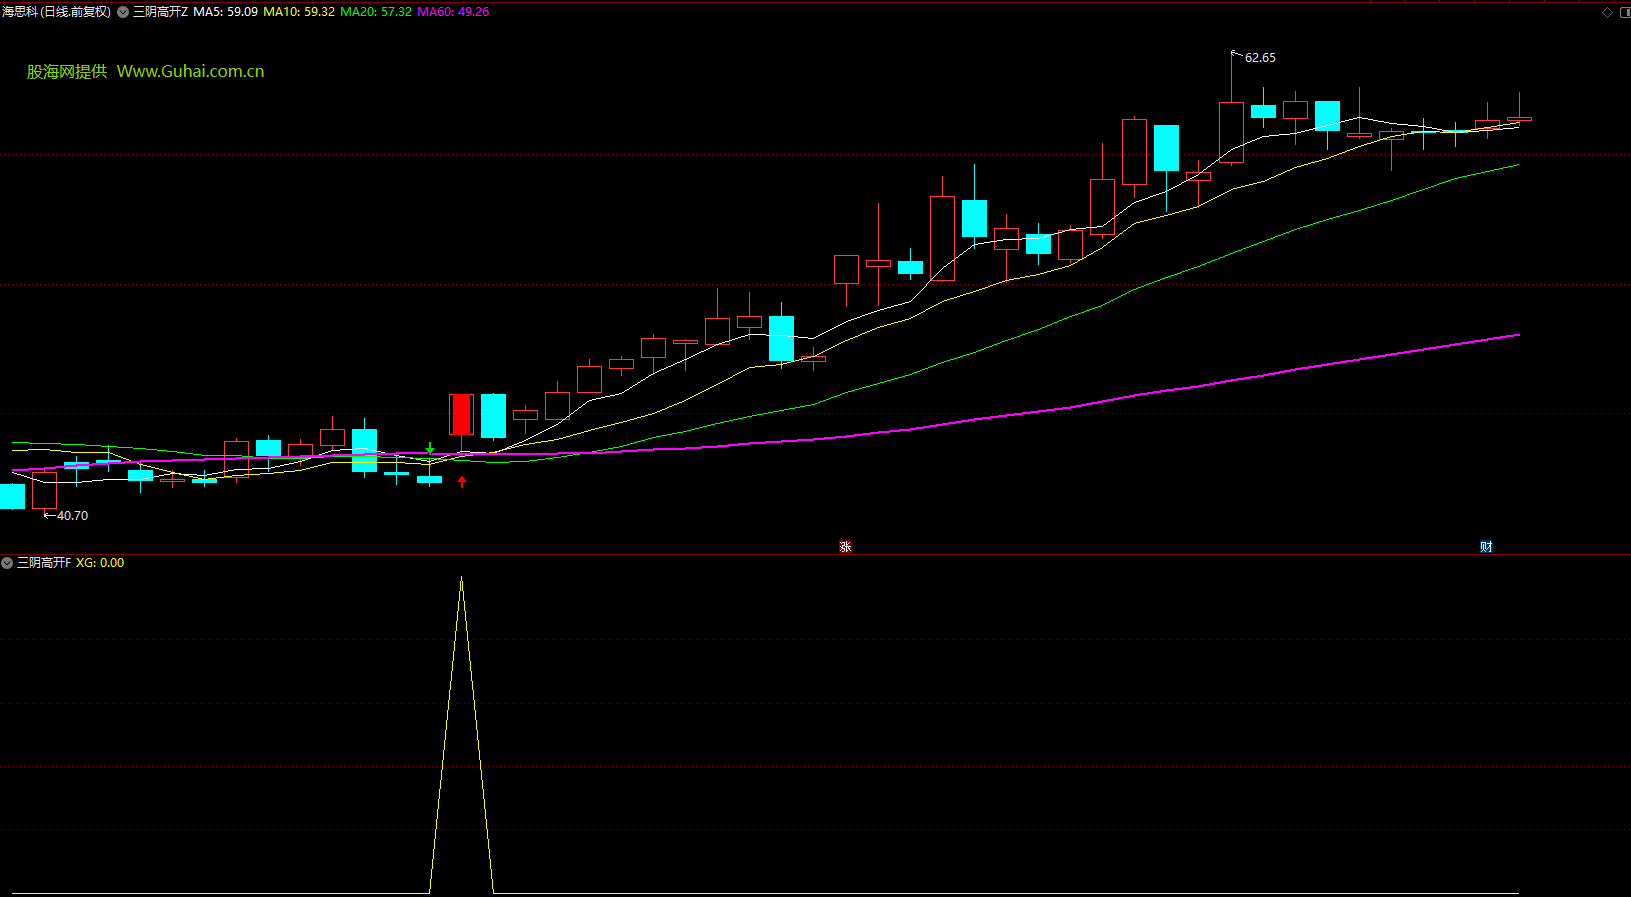The image size is (1631, 897).
Task: Click the MA20: 57.32 value
Action: [376, 12]
